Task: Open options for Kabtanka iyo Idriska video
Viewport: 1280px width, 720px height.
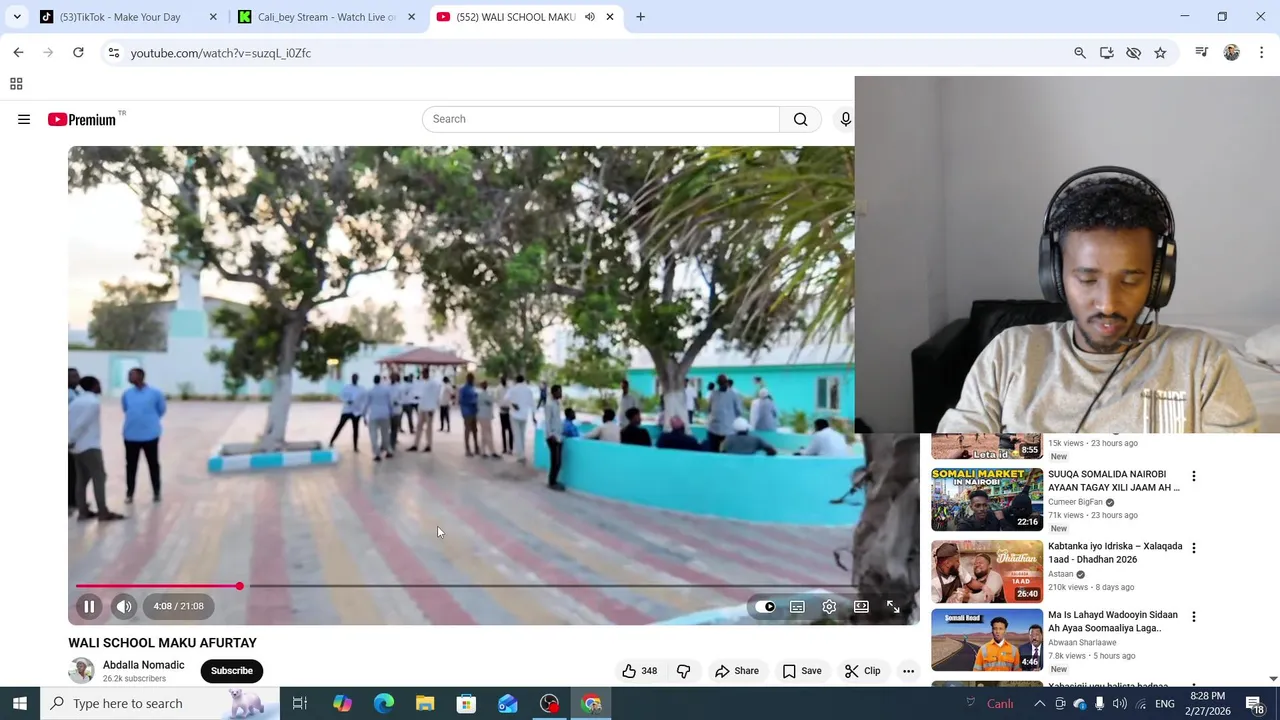Action: coord(1193,548)
